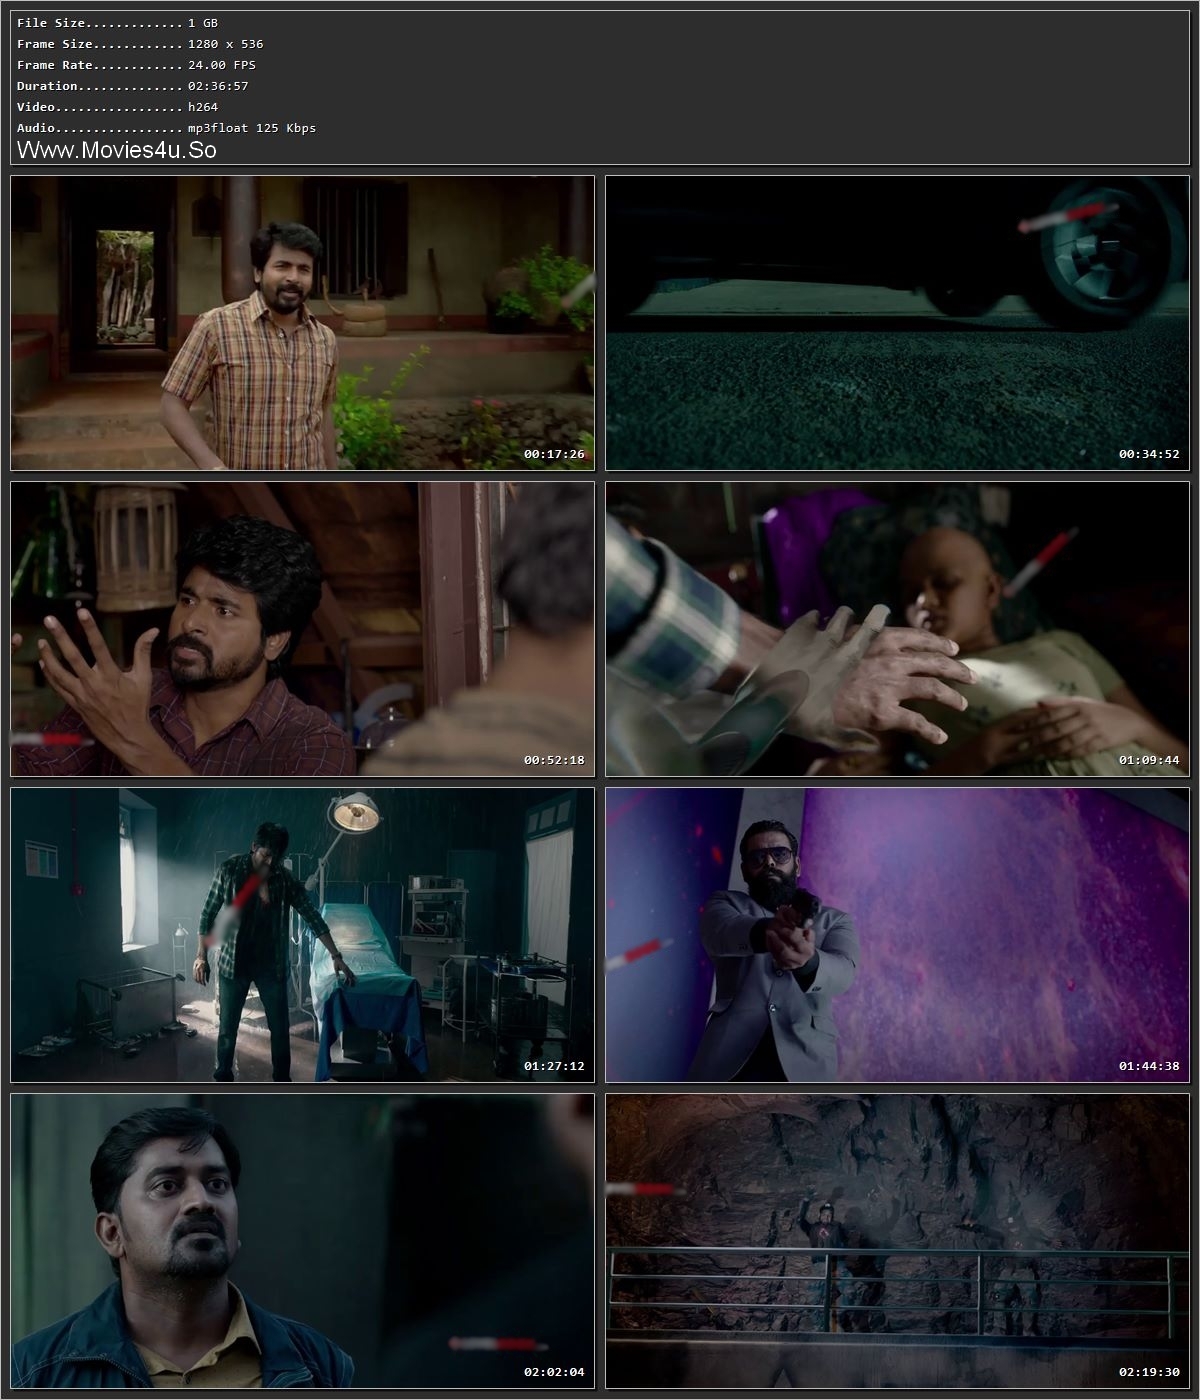Image resolution: width=1200 pixels, height=1400 pixels.
Task: Select the thumbnail timestamped 01:09:44
Action: (x=898, y=629)
